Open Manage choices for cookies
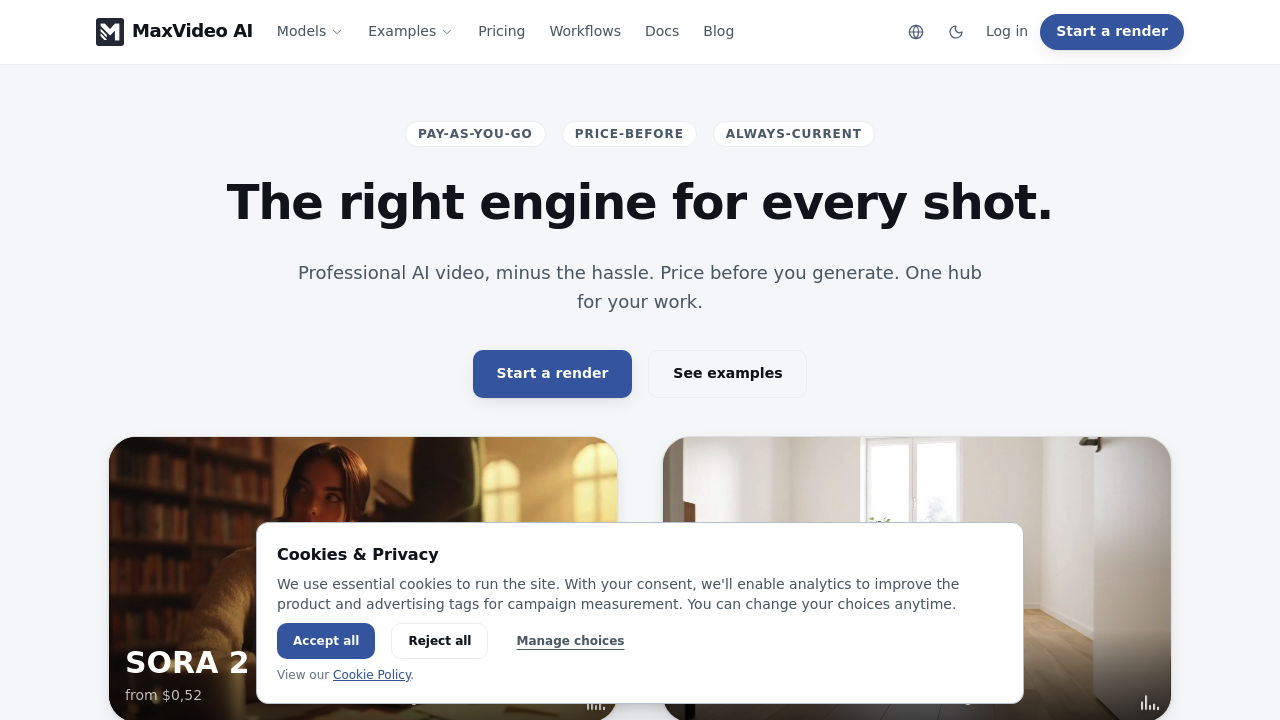 point(570,641)
